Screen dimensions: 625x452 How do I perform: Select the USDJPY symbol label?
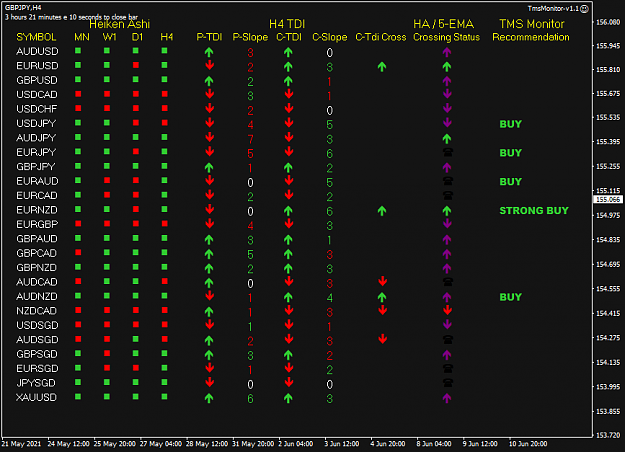click(x=36, y=123)
